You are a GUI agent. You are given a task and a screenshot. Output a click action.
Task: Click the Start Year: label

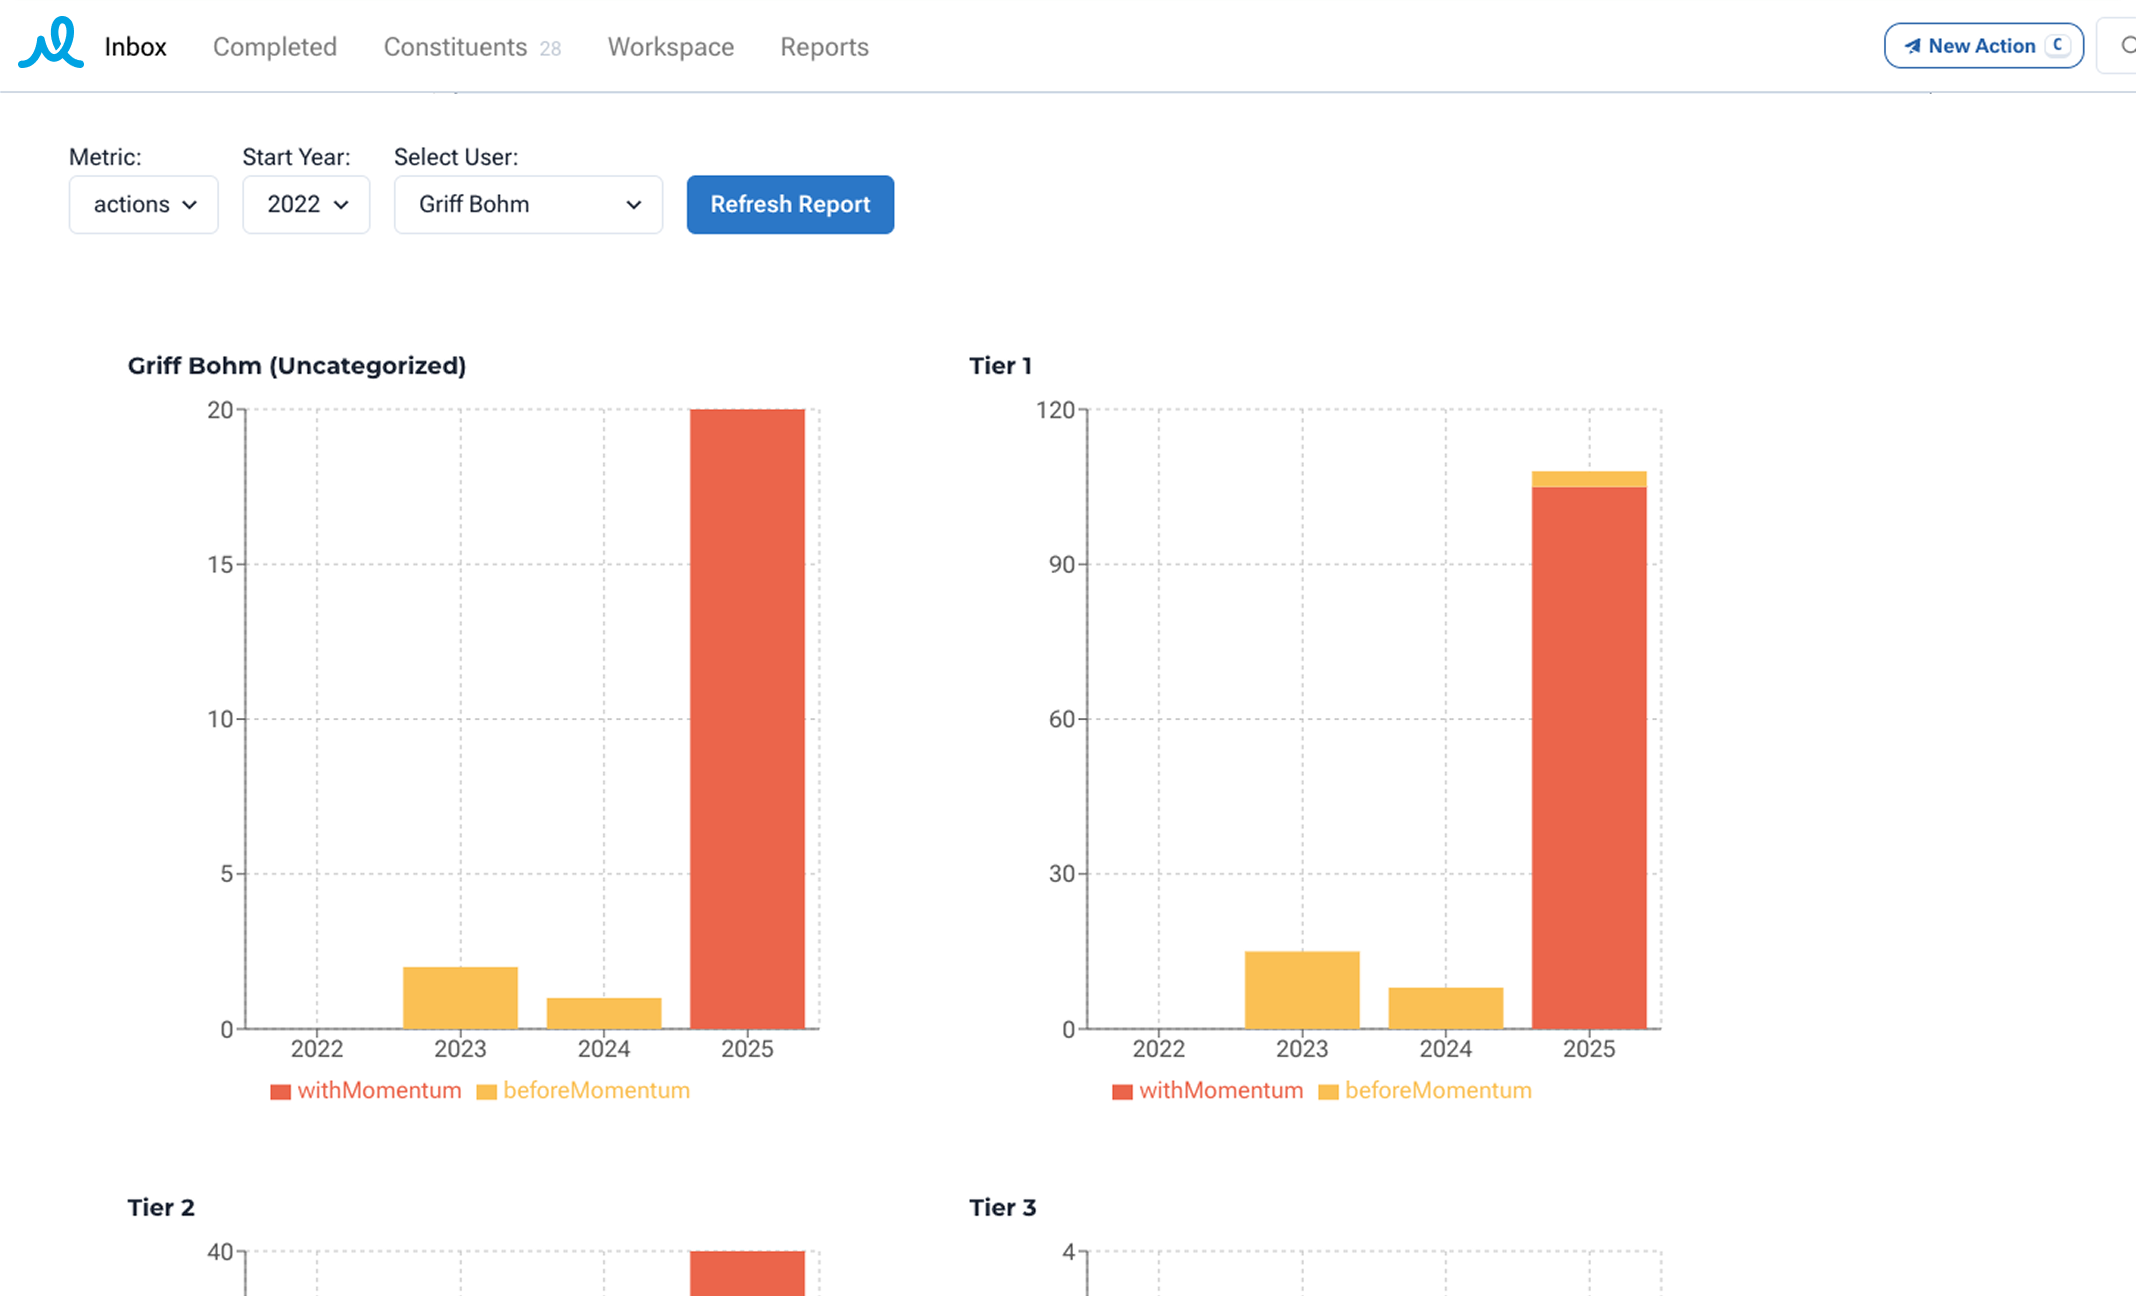tap(296, 157)
